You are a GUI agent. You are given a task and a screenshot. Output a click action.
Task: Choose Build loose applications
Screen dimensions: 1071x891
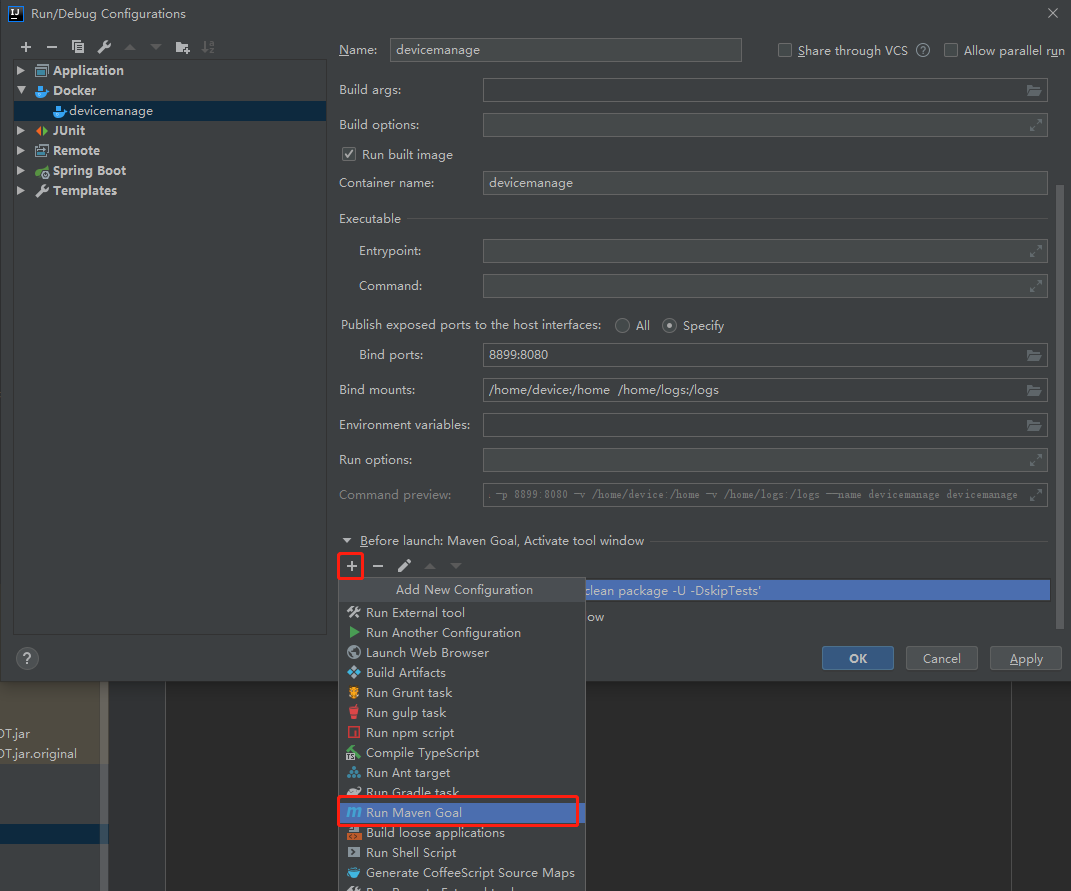click(x=462, y=833)
